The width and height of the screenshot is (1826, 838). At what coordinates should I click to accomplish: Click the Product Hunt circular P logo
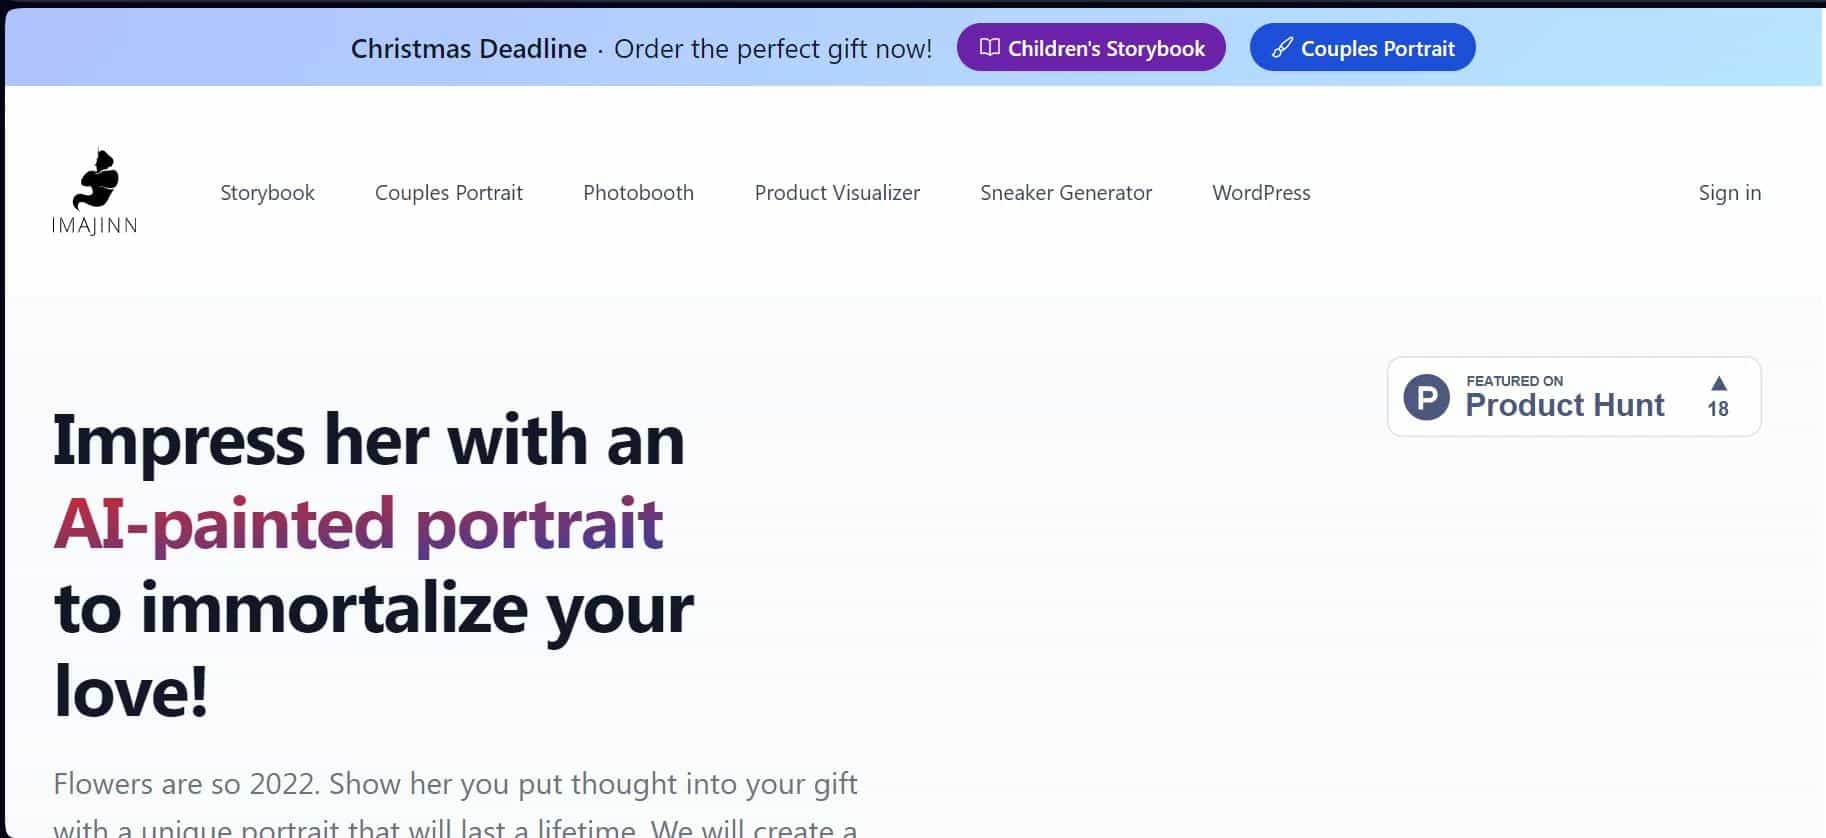click(x=1426, y=397)
